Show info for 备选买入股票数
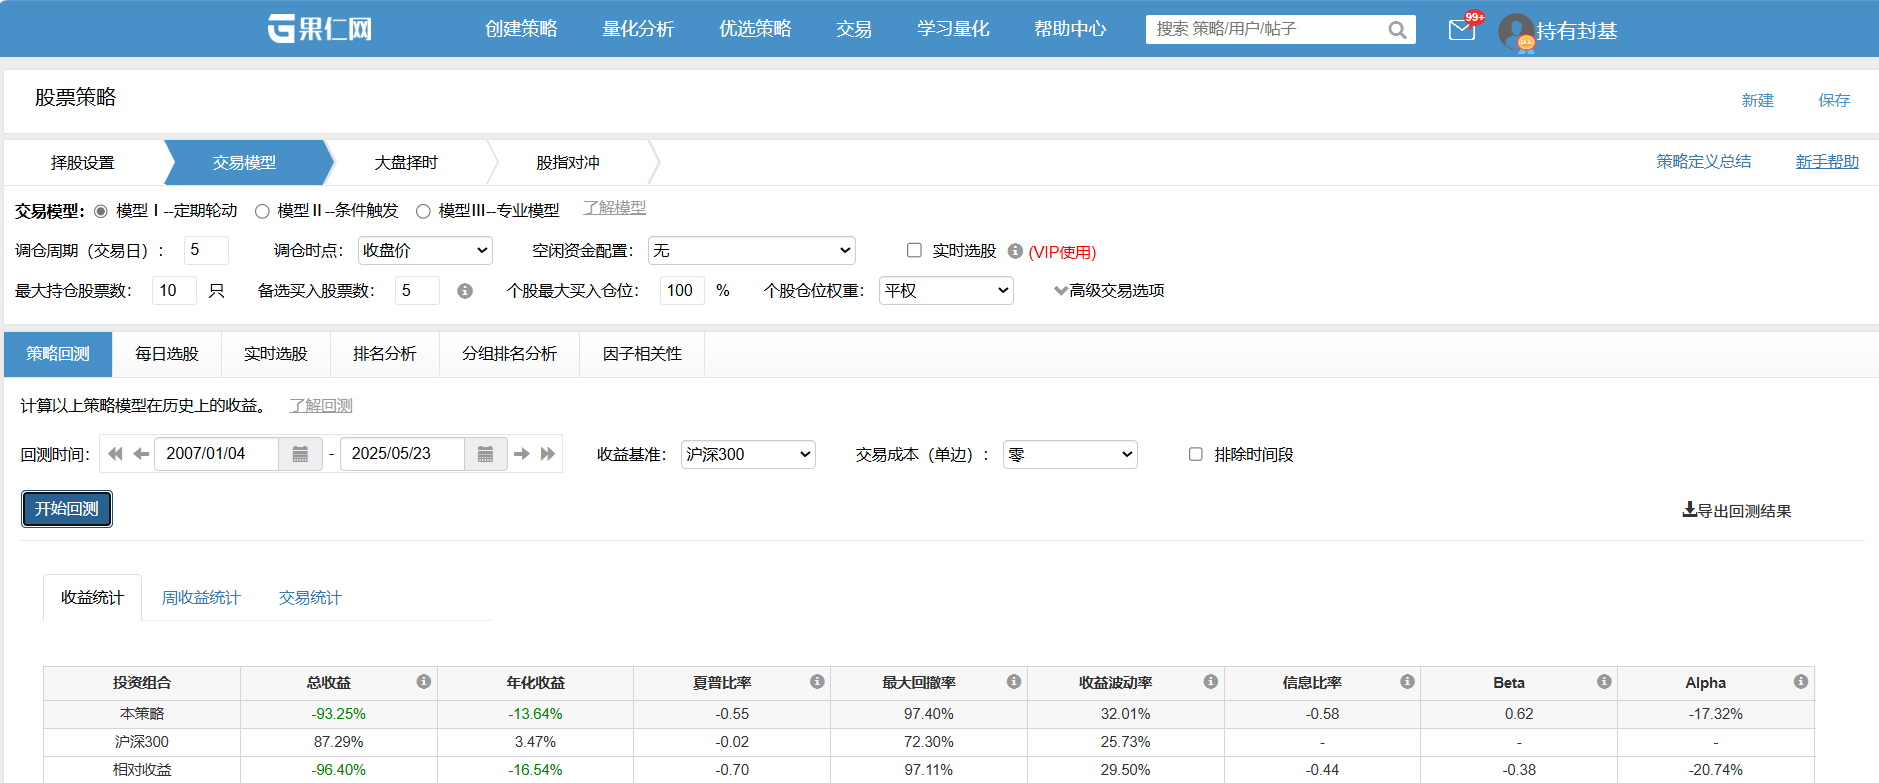Screen dimensions: 1879x783 click(x=465, y=291)
